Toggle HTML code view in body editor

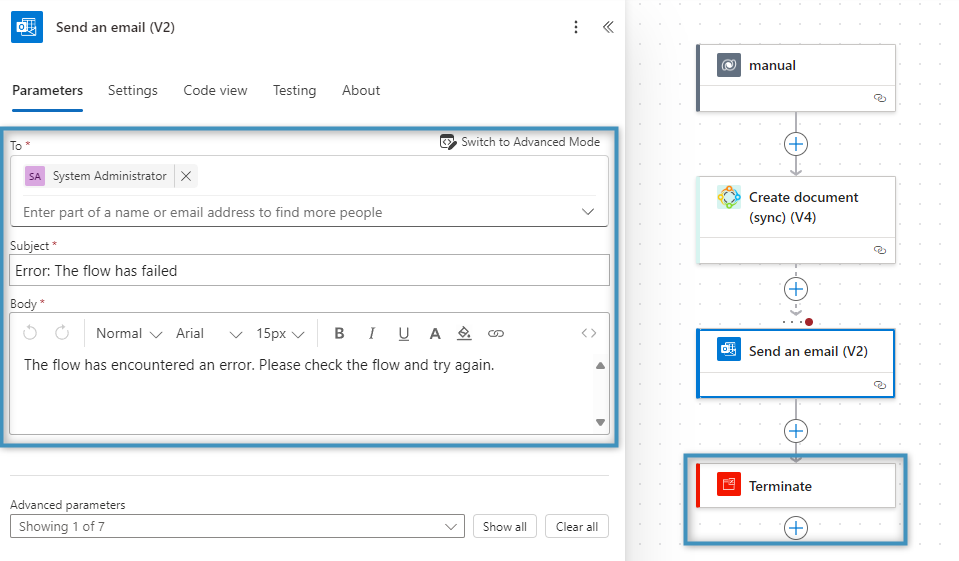coord(589,333)
